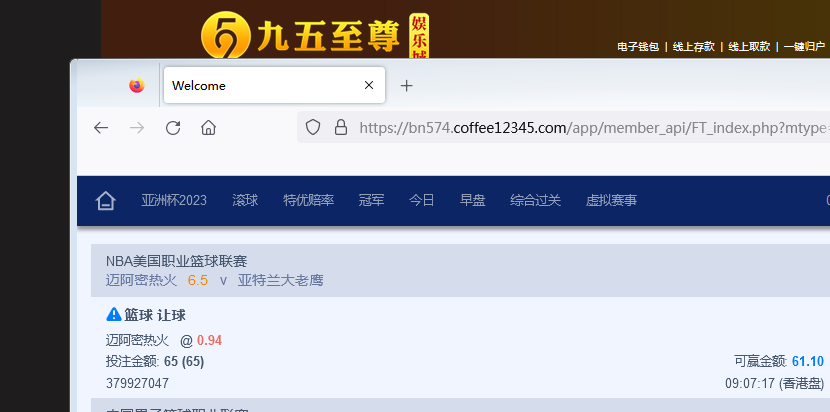
Task: Close the Welcome tab
Action: point(369,86)
